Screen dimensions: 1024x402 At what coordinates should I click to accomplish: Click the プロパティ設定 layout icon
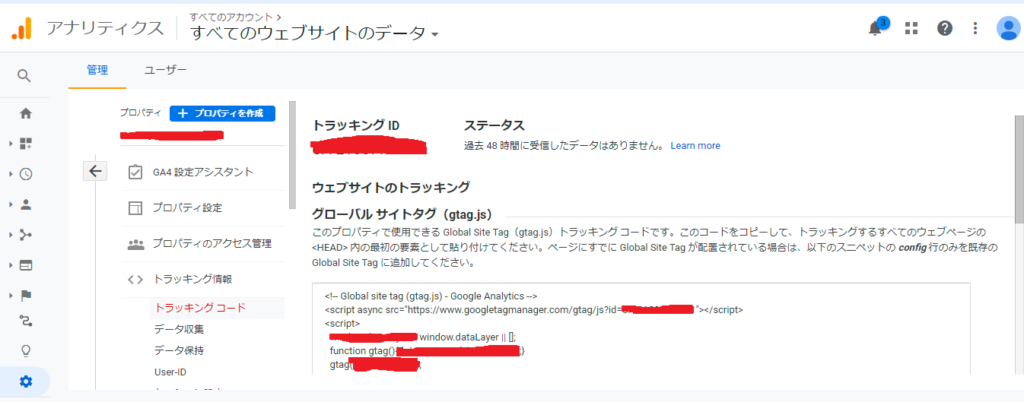(135, 208)
